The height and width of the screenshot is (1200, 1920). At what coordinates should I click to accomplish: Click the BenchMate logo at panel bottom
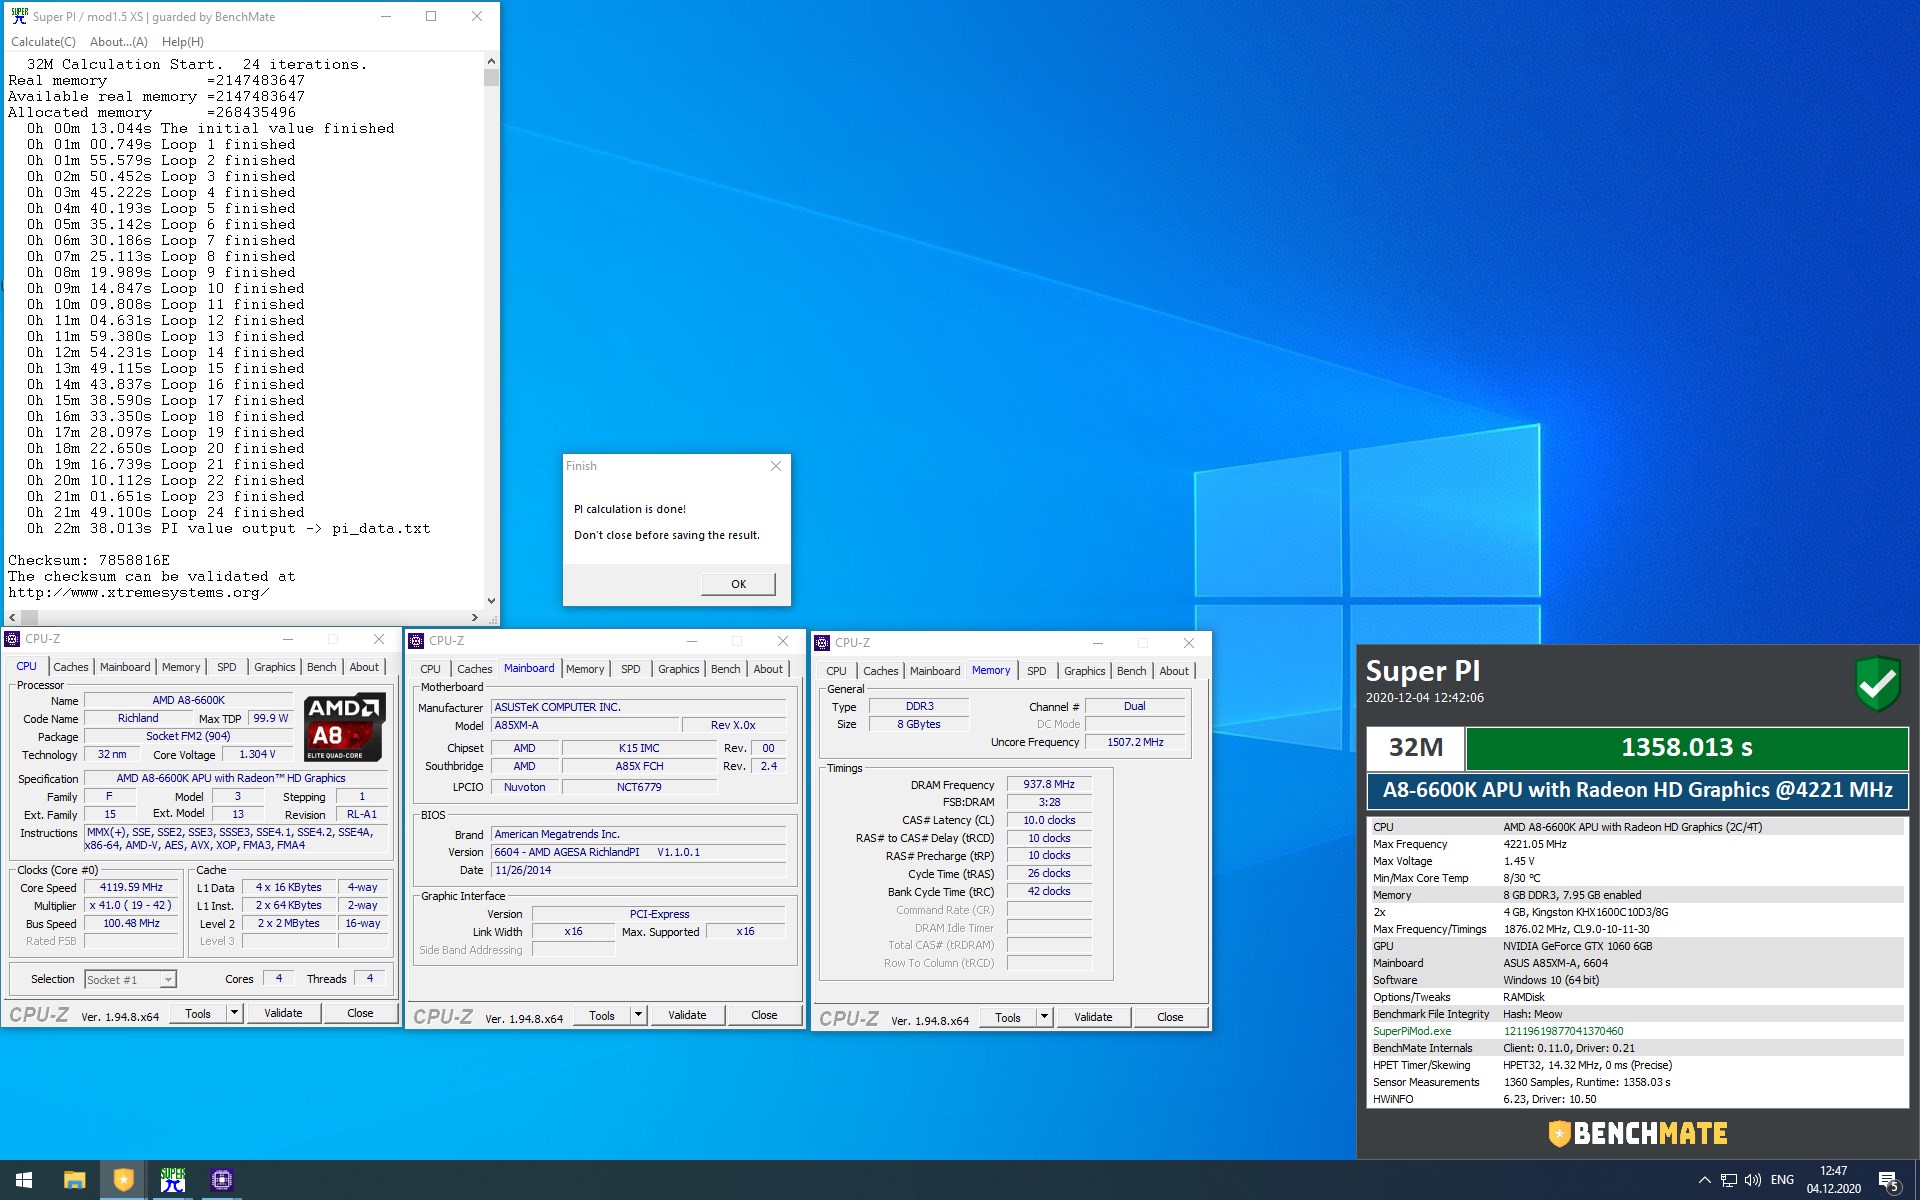coord(1637,1133)
